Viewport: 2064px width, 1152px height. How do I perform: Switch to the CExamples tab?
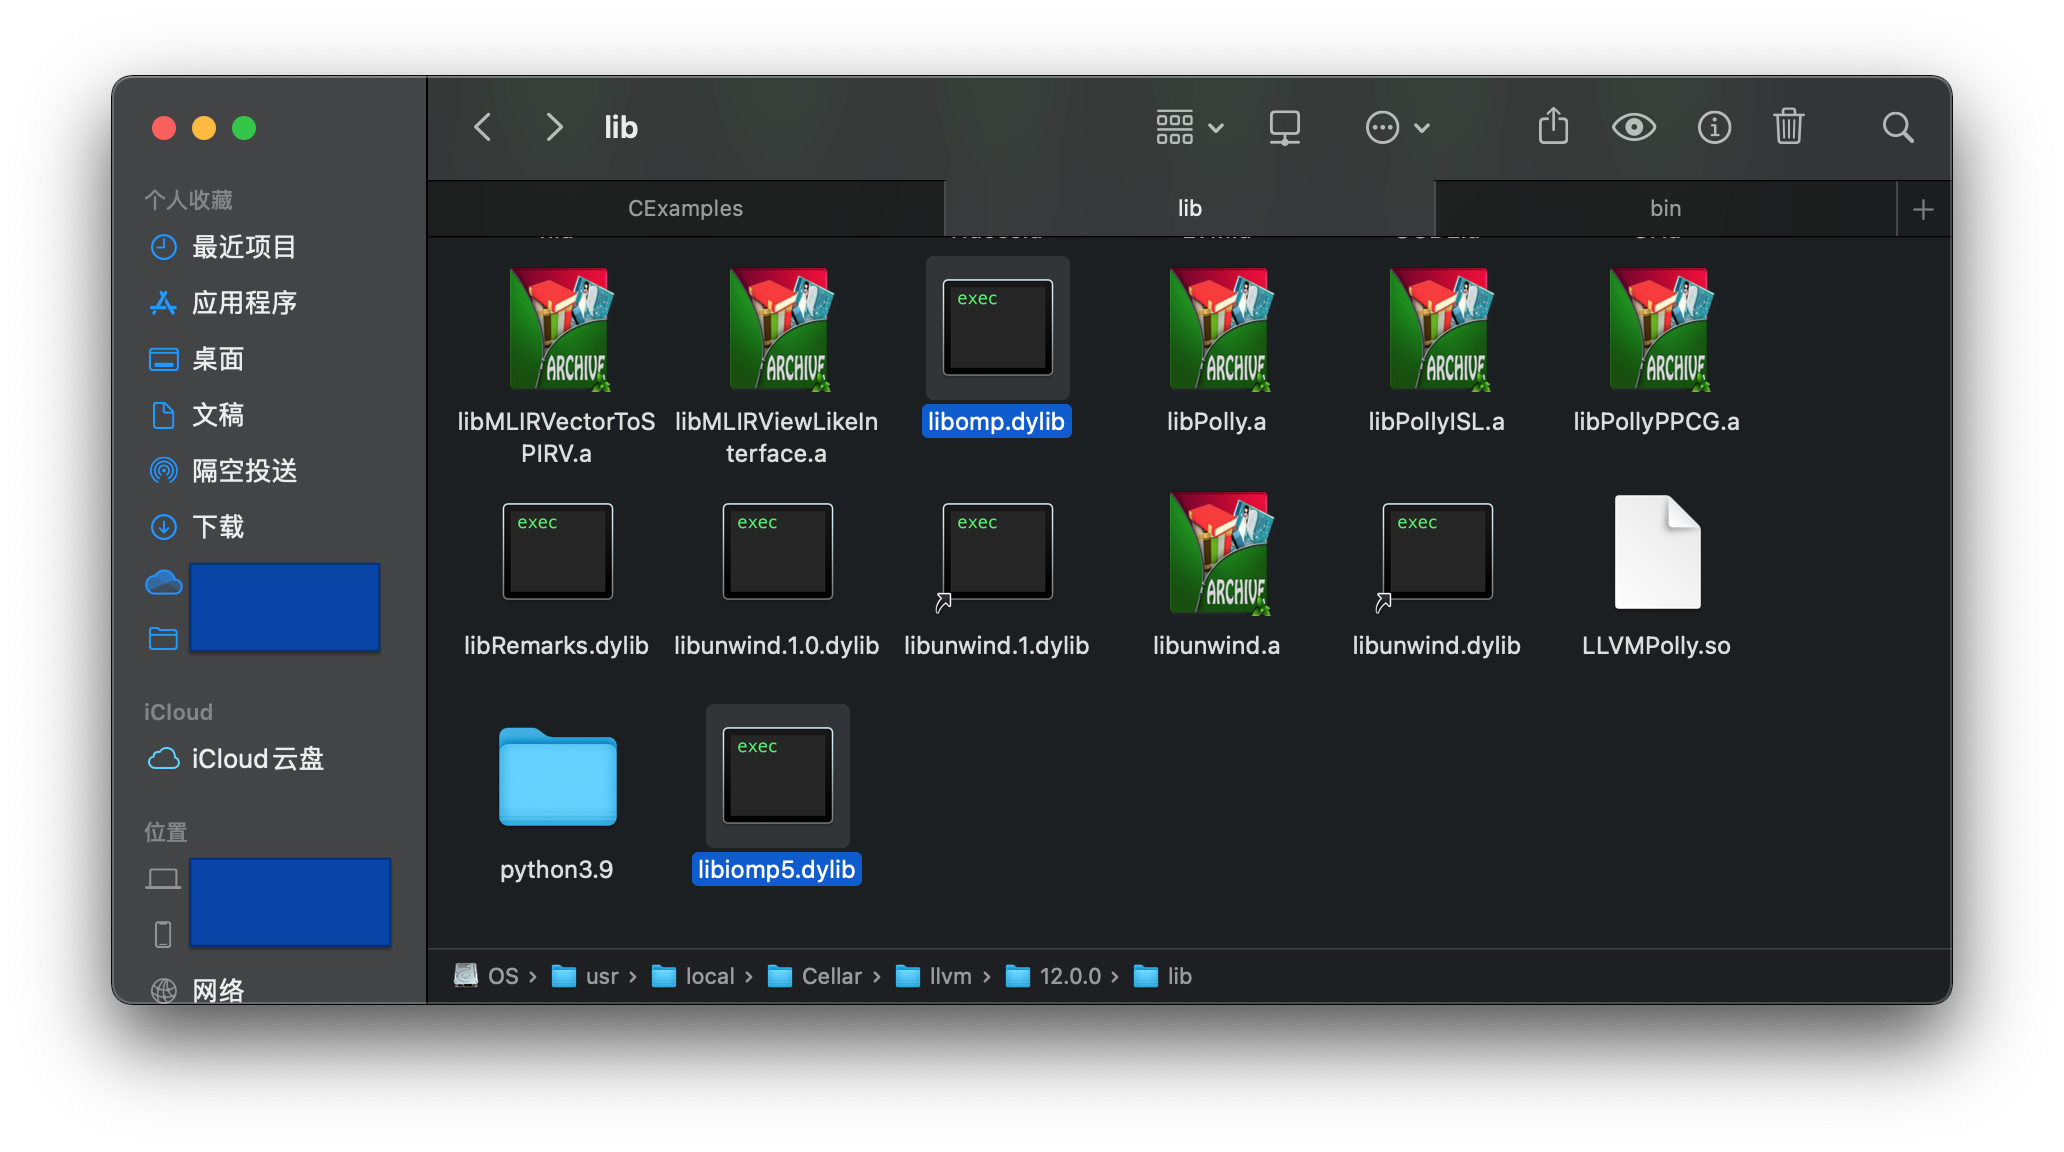(x=685, y=208)
